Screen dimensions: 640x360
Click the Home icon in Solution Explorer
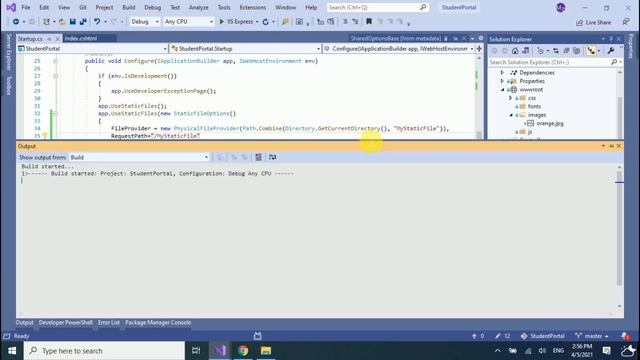(x=515, y=51)
